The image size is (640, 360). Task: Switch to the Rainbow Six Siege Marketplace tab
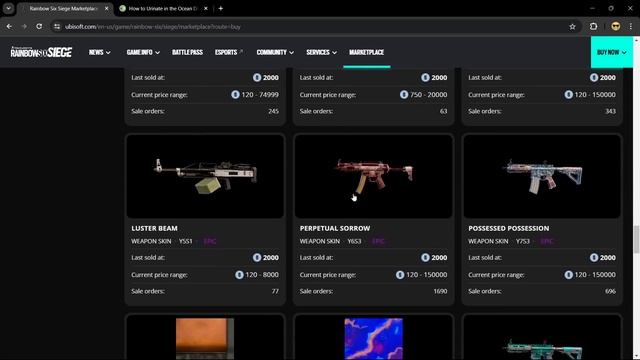point(63,8)
